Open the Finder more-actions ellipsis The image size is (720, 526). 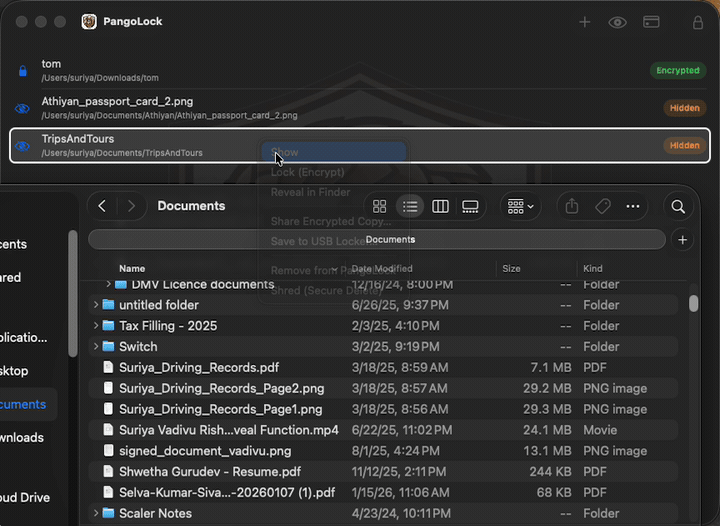coord(633,207)
